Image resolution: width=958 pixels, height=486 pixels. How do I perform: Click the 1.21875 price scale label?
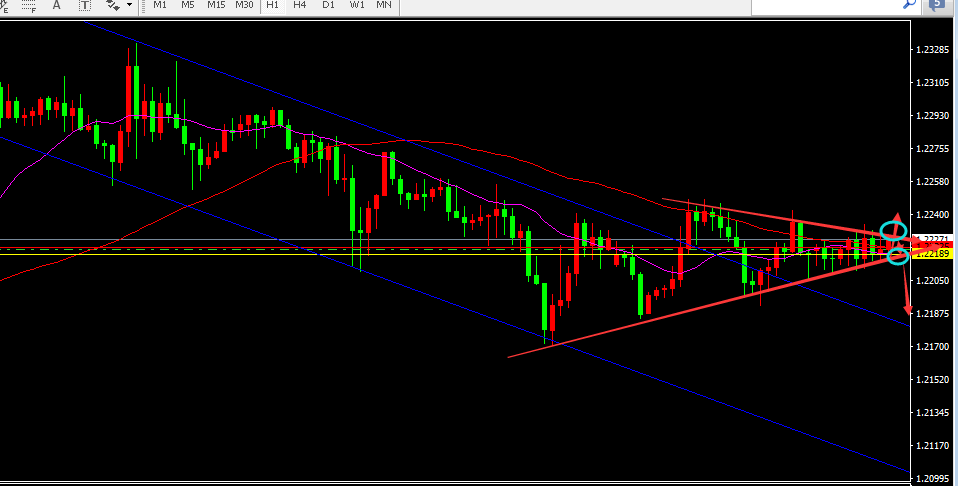pyautogui.click(x=932, y=314)
